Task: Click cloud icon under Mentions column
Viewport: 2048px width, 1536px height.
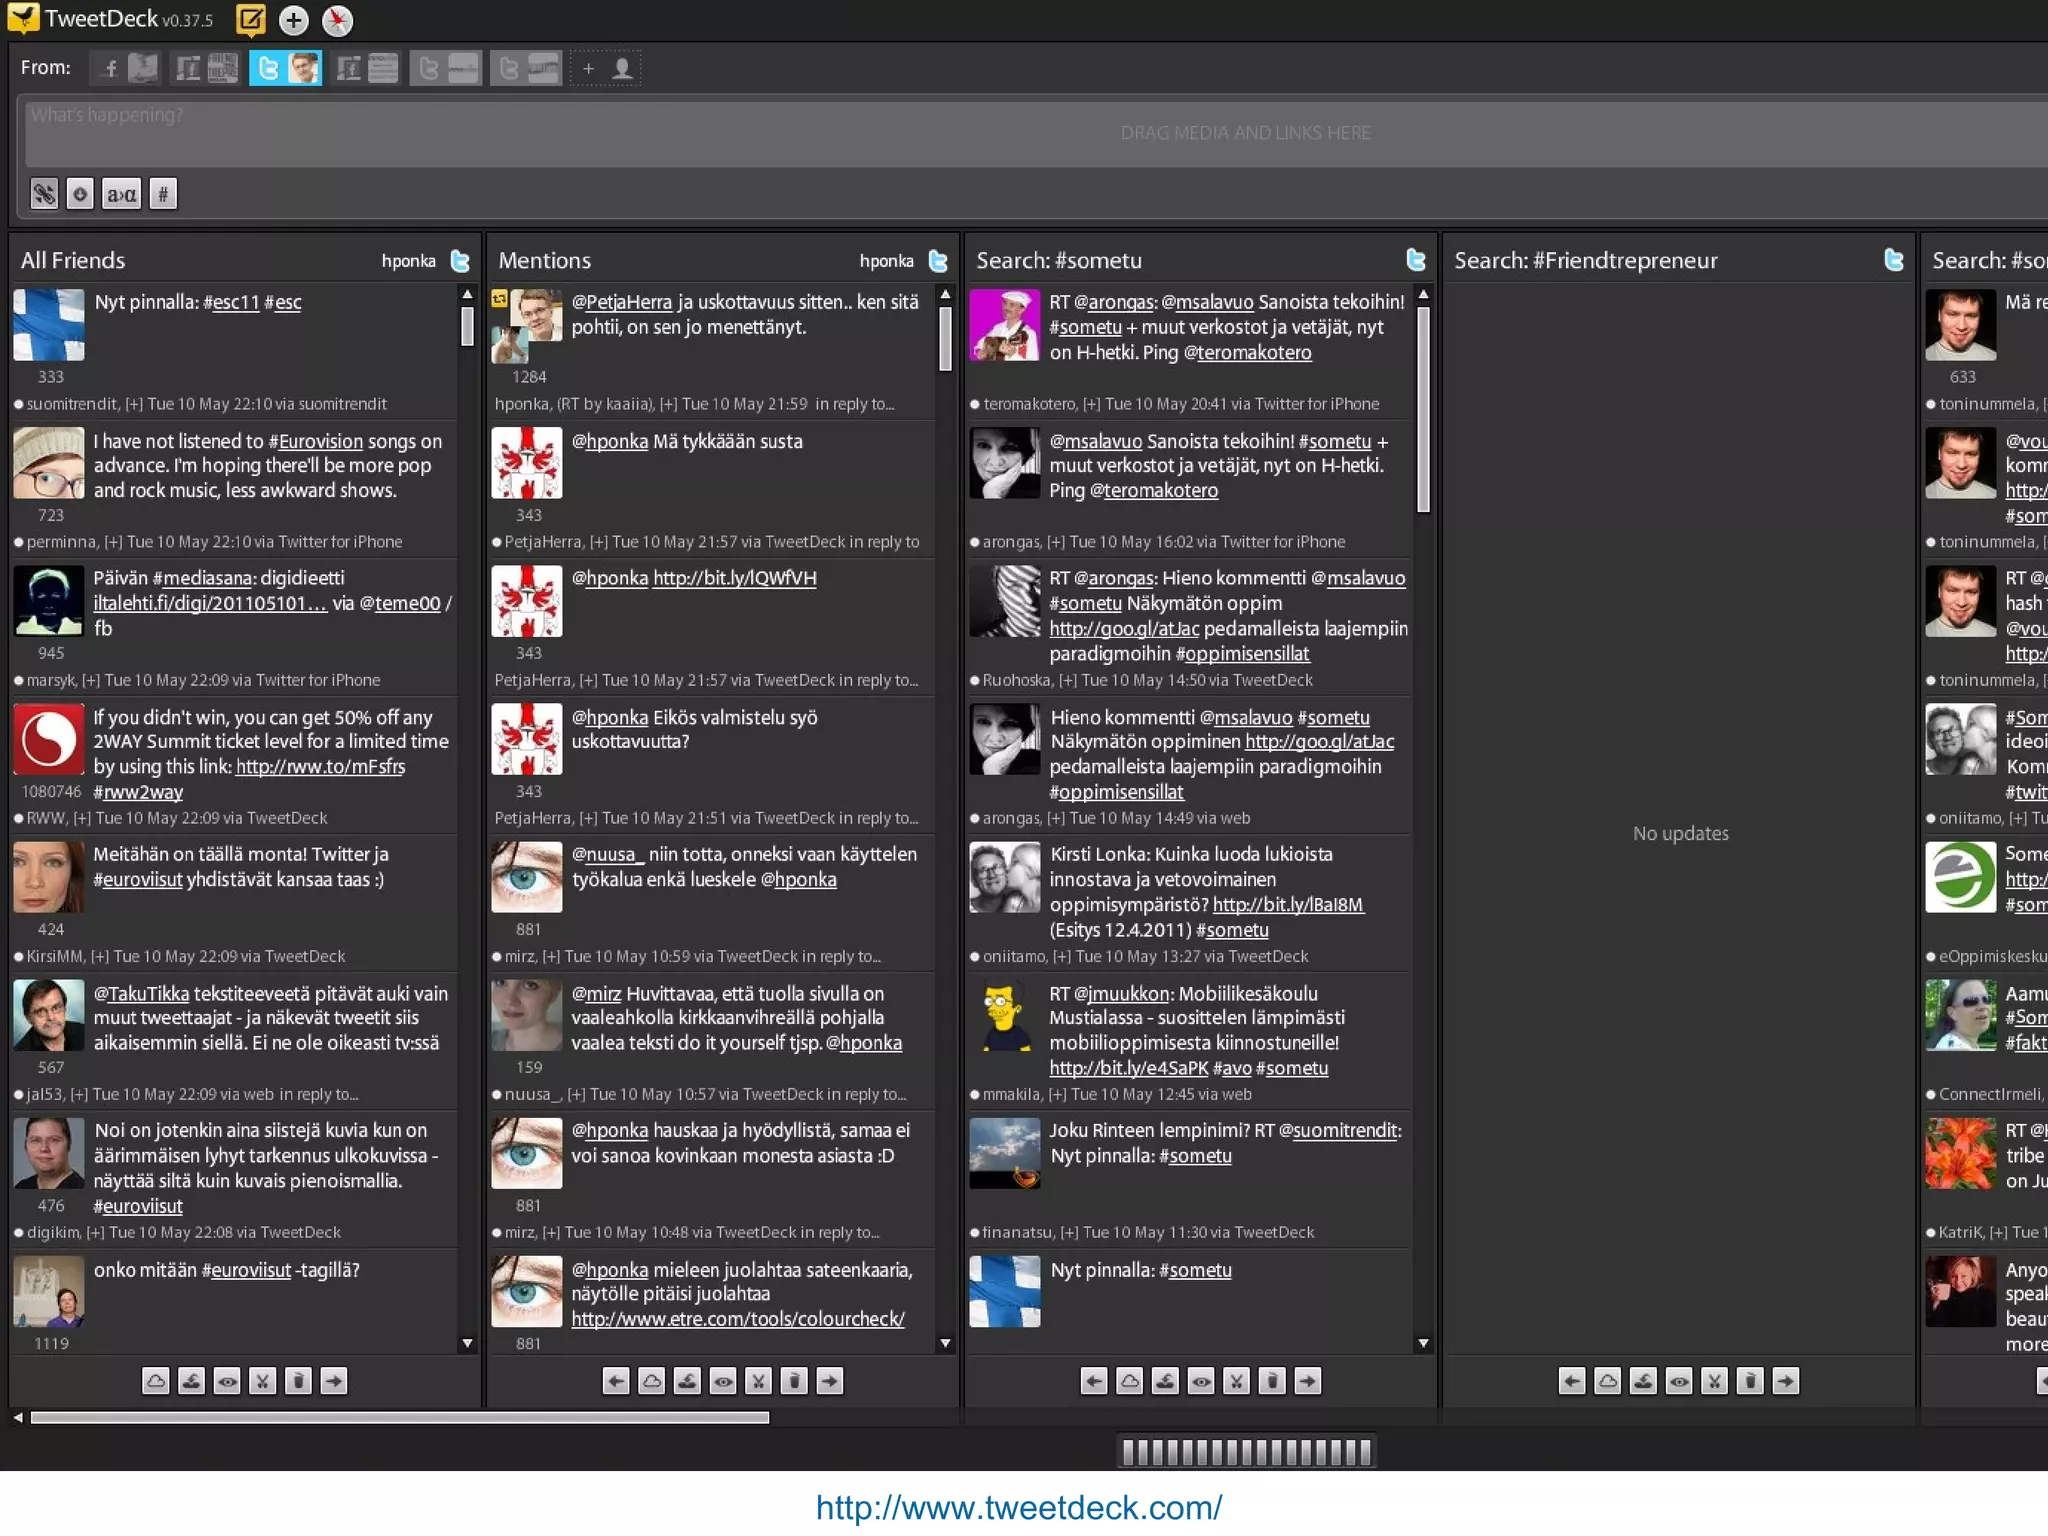Action: pos(652,1381)
